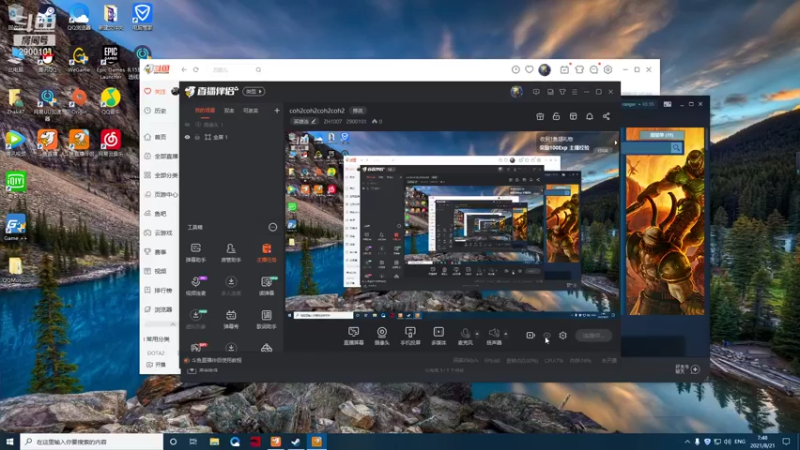
Task: Click heart favorites icon in Douyu top bar
Action: 530,69
